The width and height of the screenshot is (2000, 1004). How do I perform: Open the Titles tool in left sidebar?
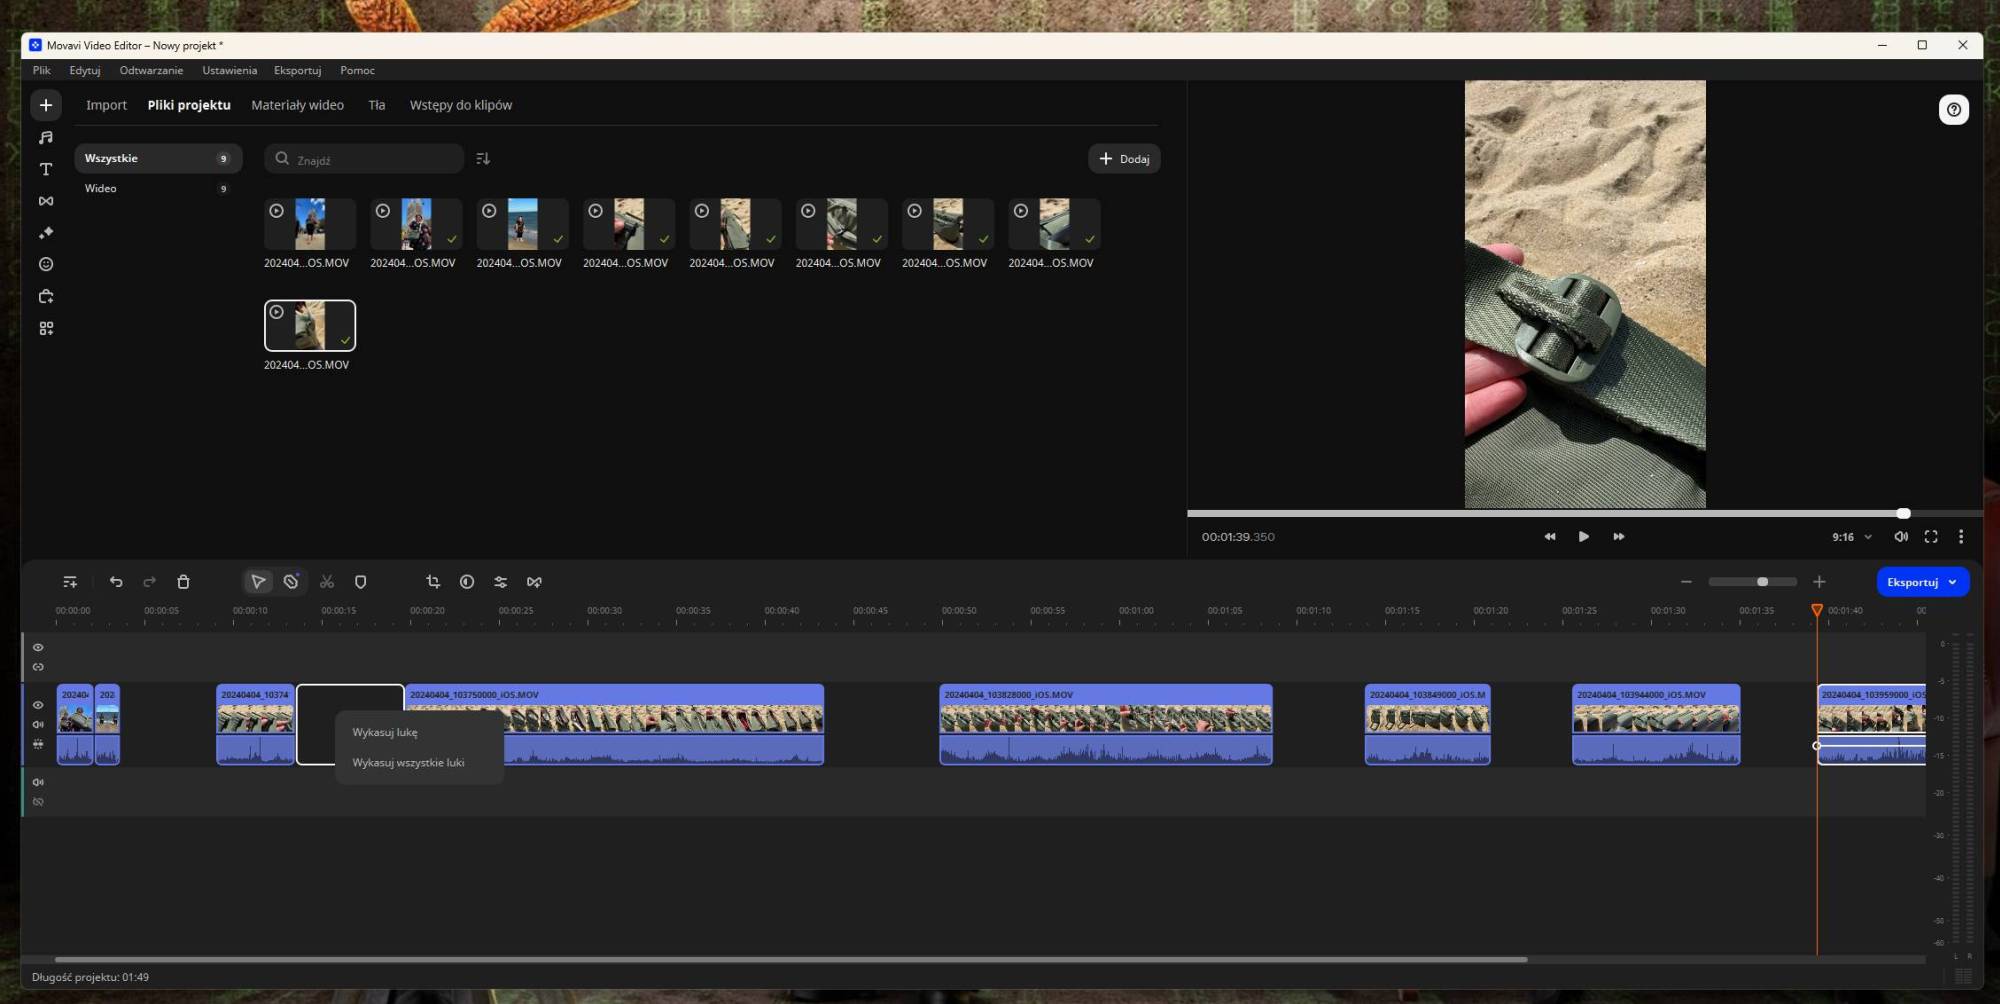[46, 169]
